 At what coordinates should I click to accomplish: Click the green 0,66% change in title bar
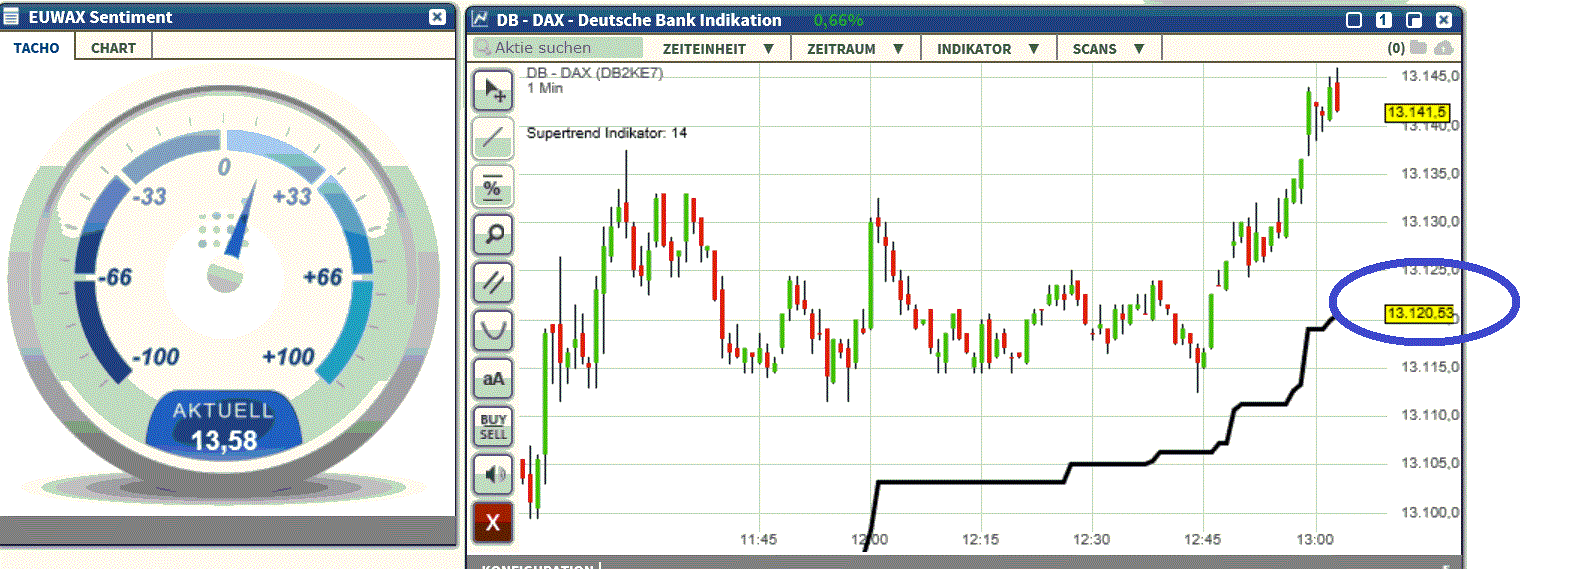(838, 20)
